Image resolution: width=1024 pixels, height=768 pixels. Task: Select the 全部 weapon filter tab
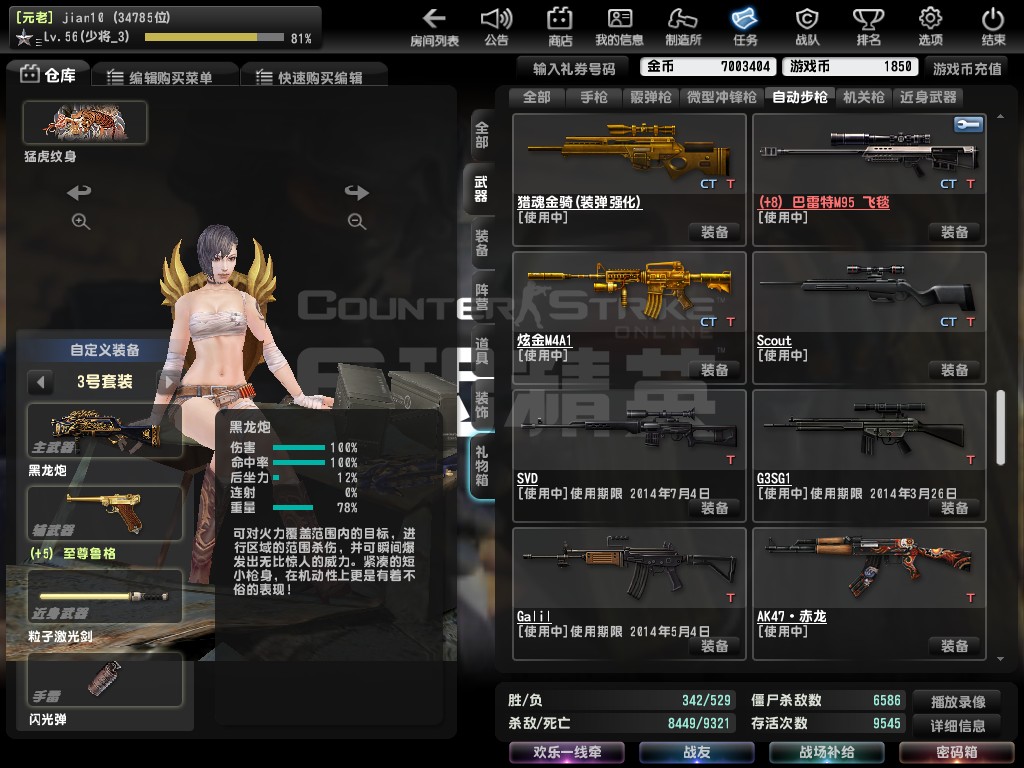[537, 97]
